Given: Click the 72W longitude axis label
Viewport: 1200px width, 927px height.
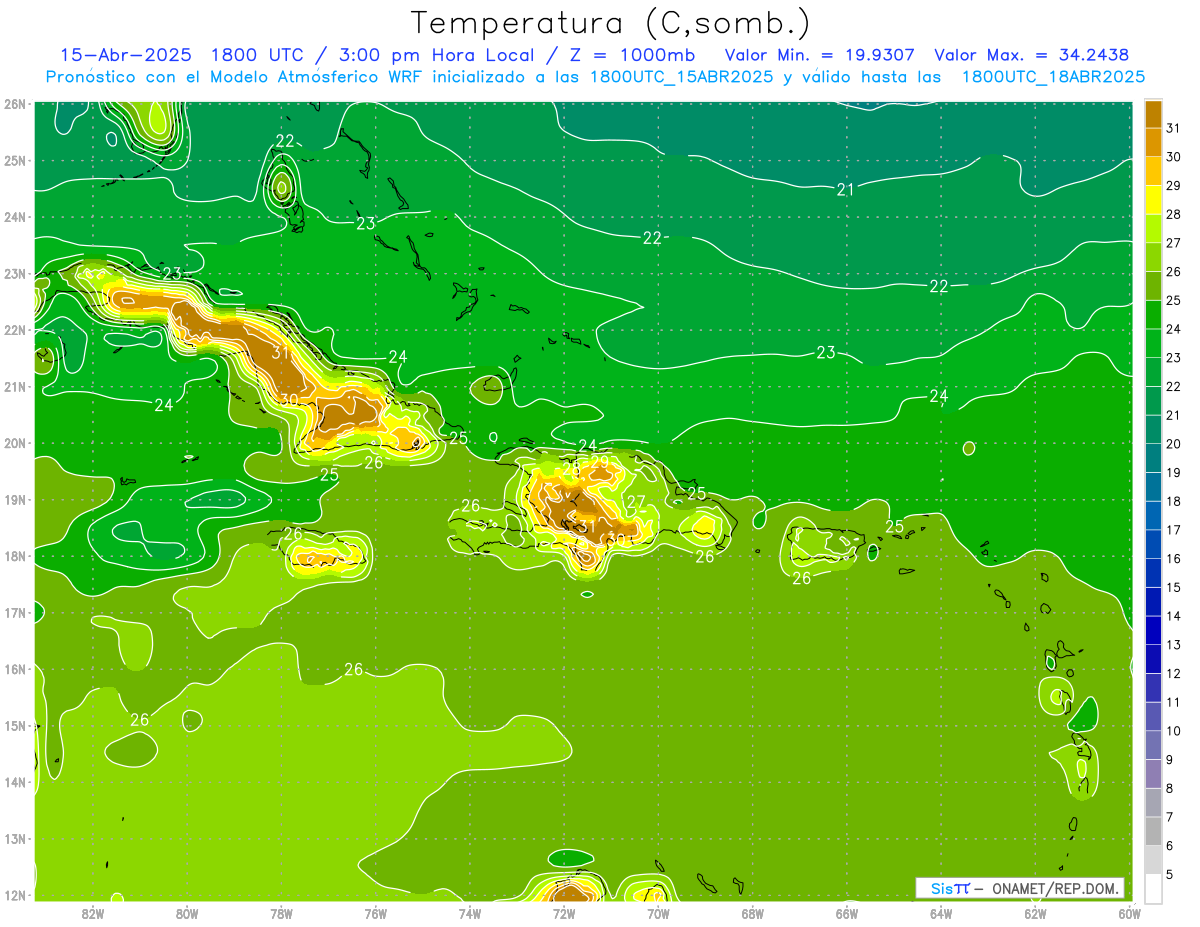Looking at the screenshot, I should (x=564, y=912).
